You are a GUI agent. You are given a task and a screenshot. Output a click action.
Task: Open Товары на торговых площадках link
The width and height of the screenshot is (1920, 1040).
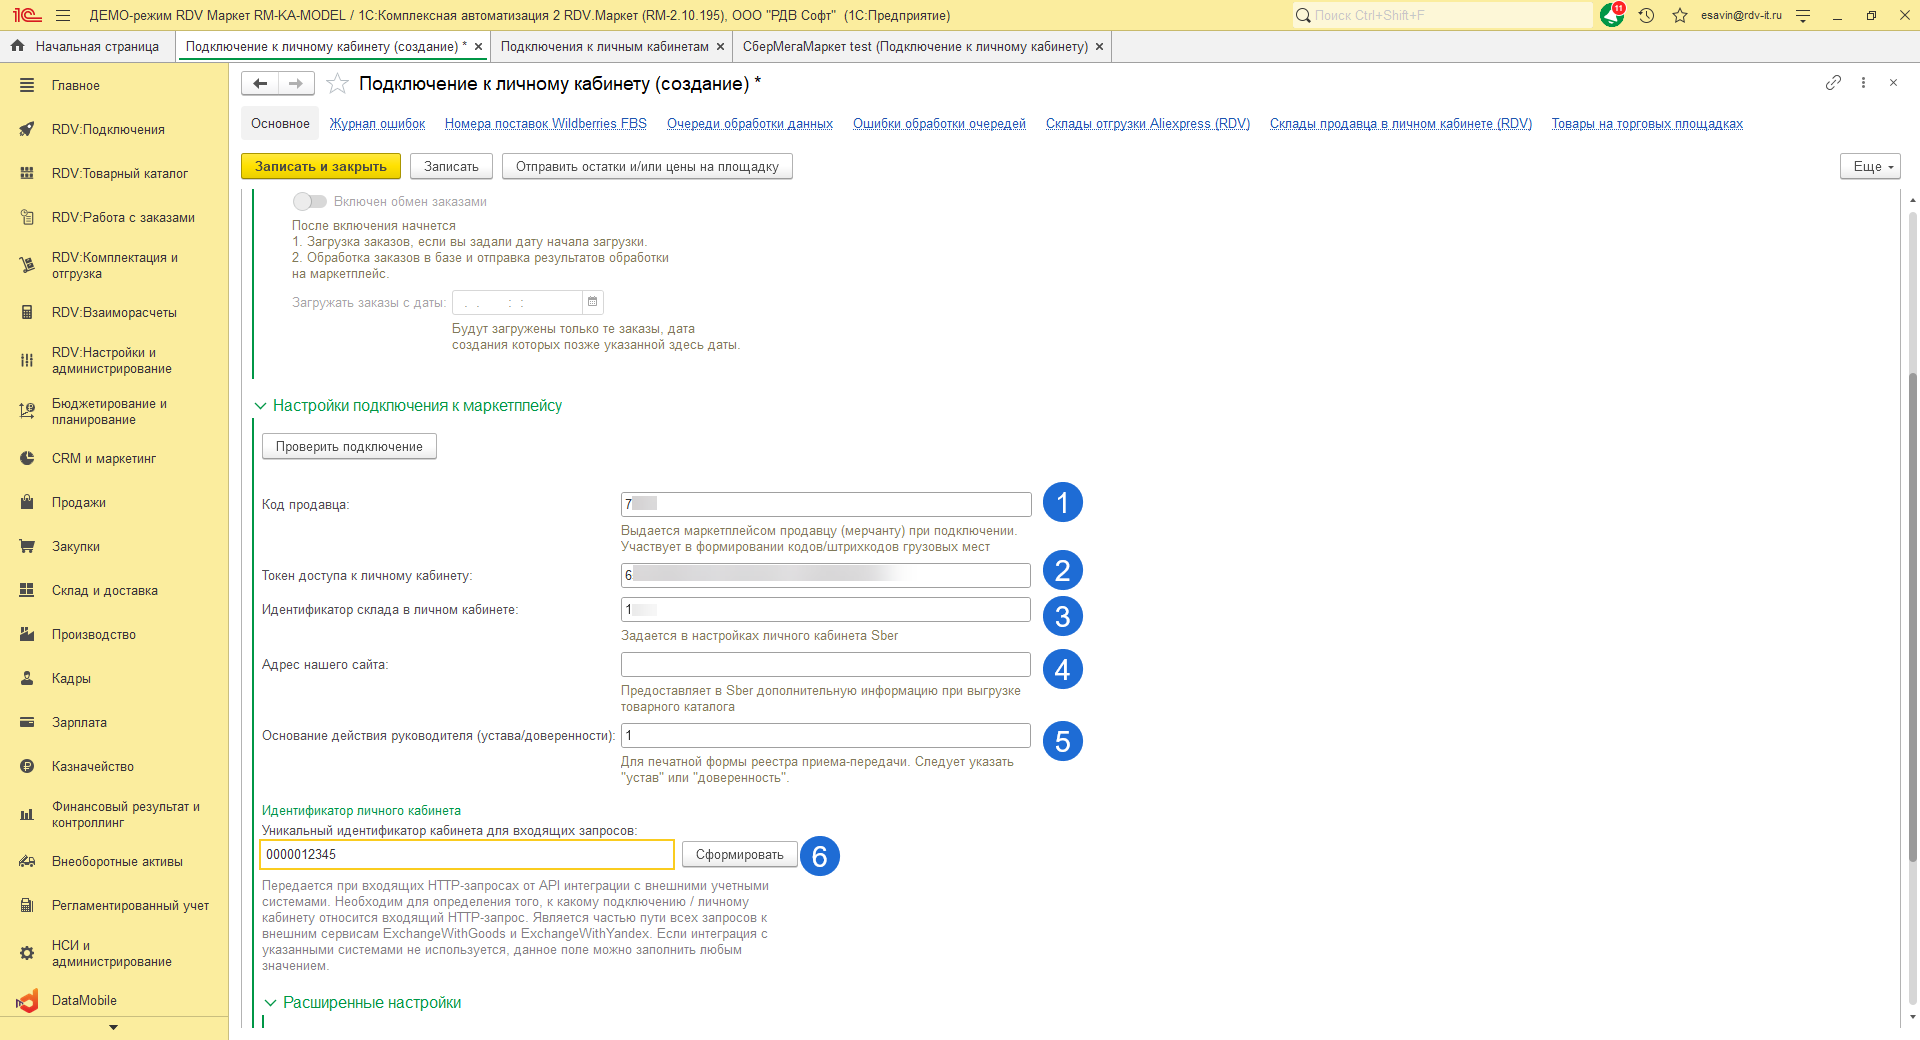click(1647, 124)
